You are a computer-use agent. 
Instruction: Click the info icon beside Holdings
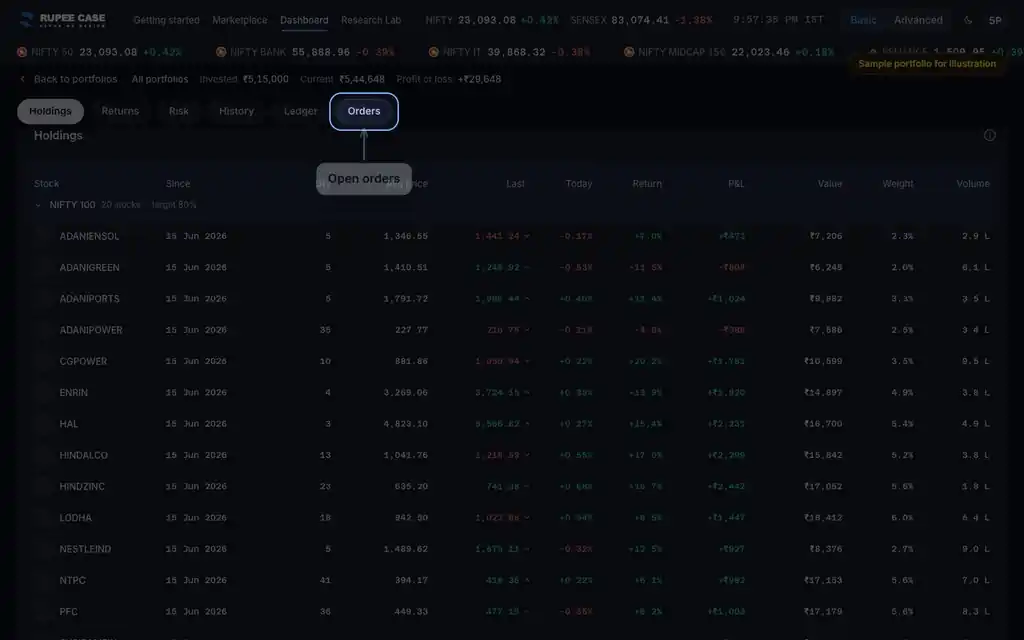pyautogui.click(x=989, y=135)
